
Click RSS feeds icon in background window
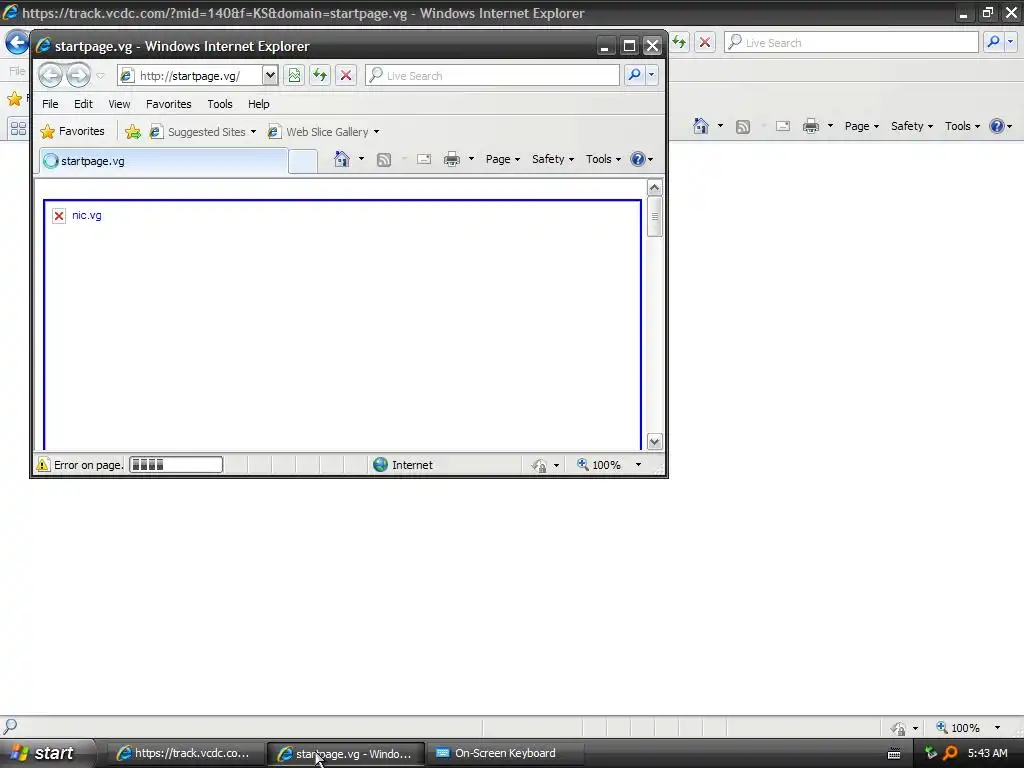coord(743,127)
